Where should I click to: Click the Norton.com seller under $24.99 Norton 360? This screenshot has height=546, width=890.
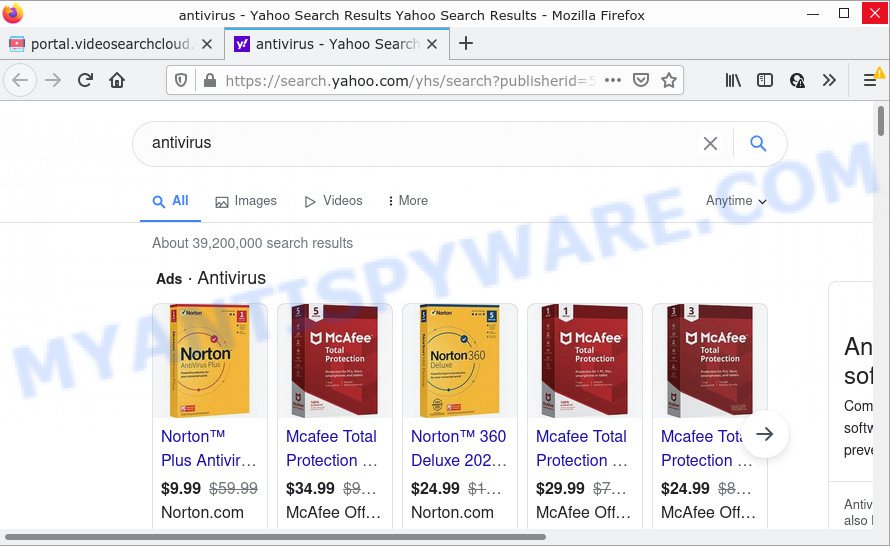coord(452,513)
